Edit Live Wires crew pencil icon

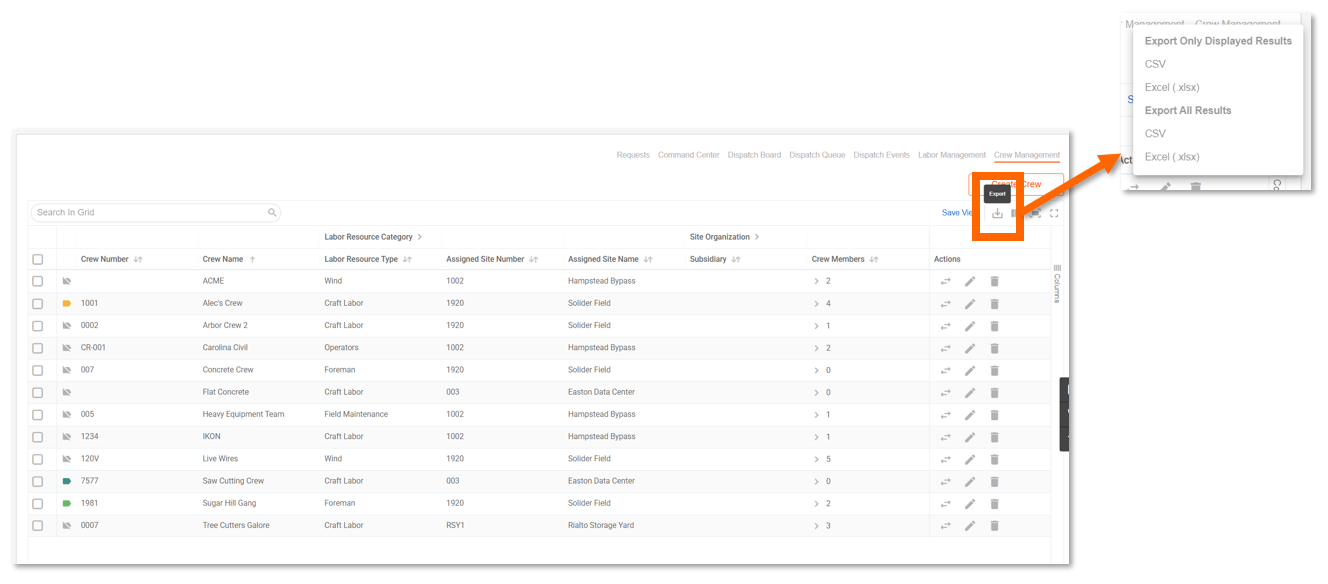(x=970, y=459)
